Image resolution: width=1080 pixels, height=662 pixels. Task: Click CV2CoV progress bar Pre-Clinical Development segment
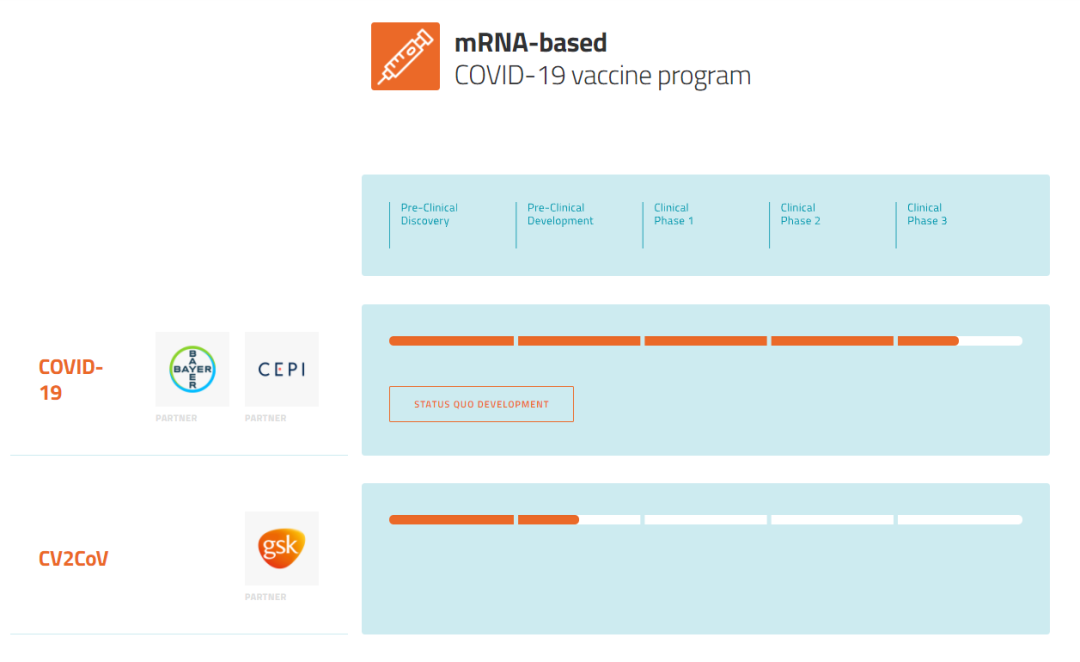[x=579, y=520]
